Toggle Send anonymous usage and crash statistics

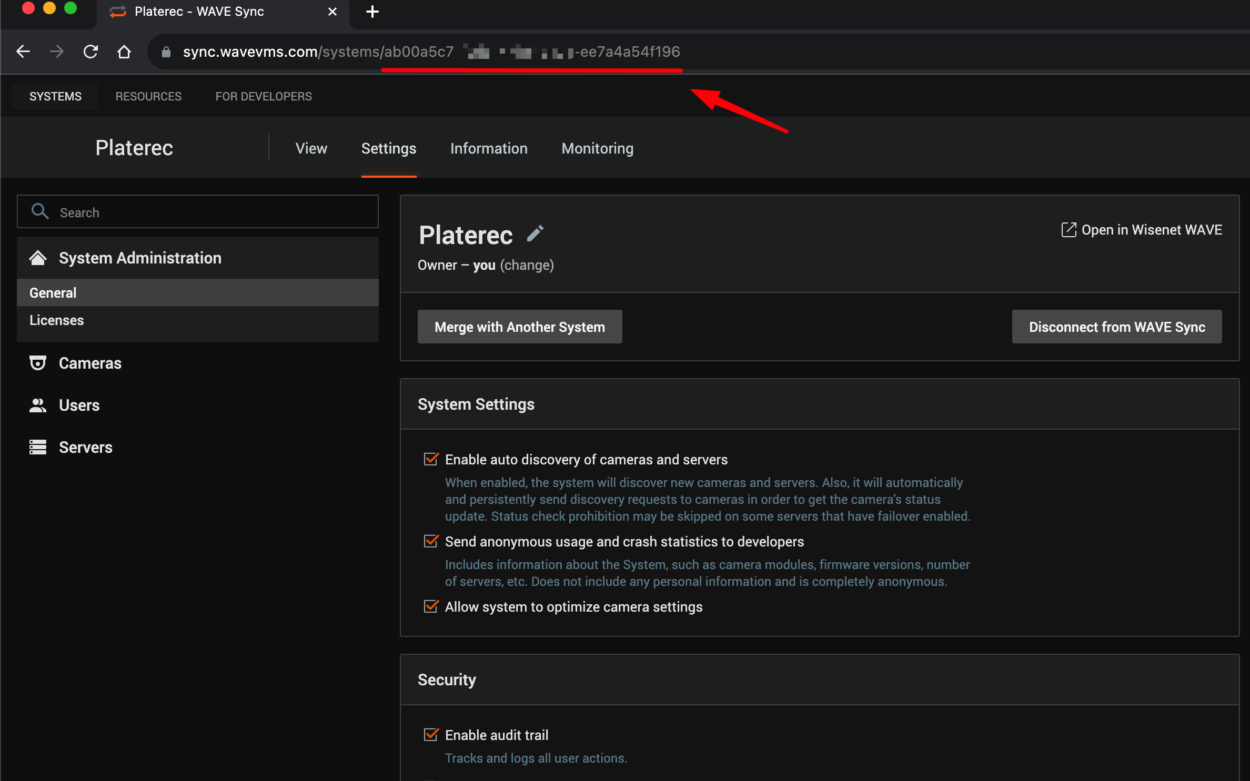[431, 541]
